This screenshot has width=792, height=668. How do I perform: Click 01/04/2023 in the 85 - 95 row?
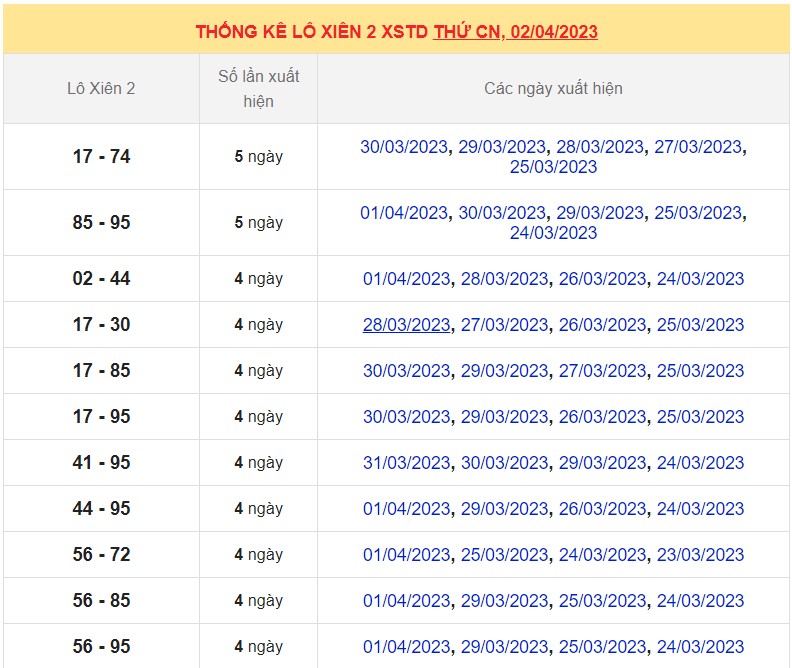pyautogui.click(x=404, y=213)
